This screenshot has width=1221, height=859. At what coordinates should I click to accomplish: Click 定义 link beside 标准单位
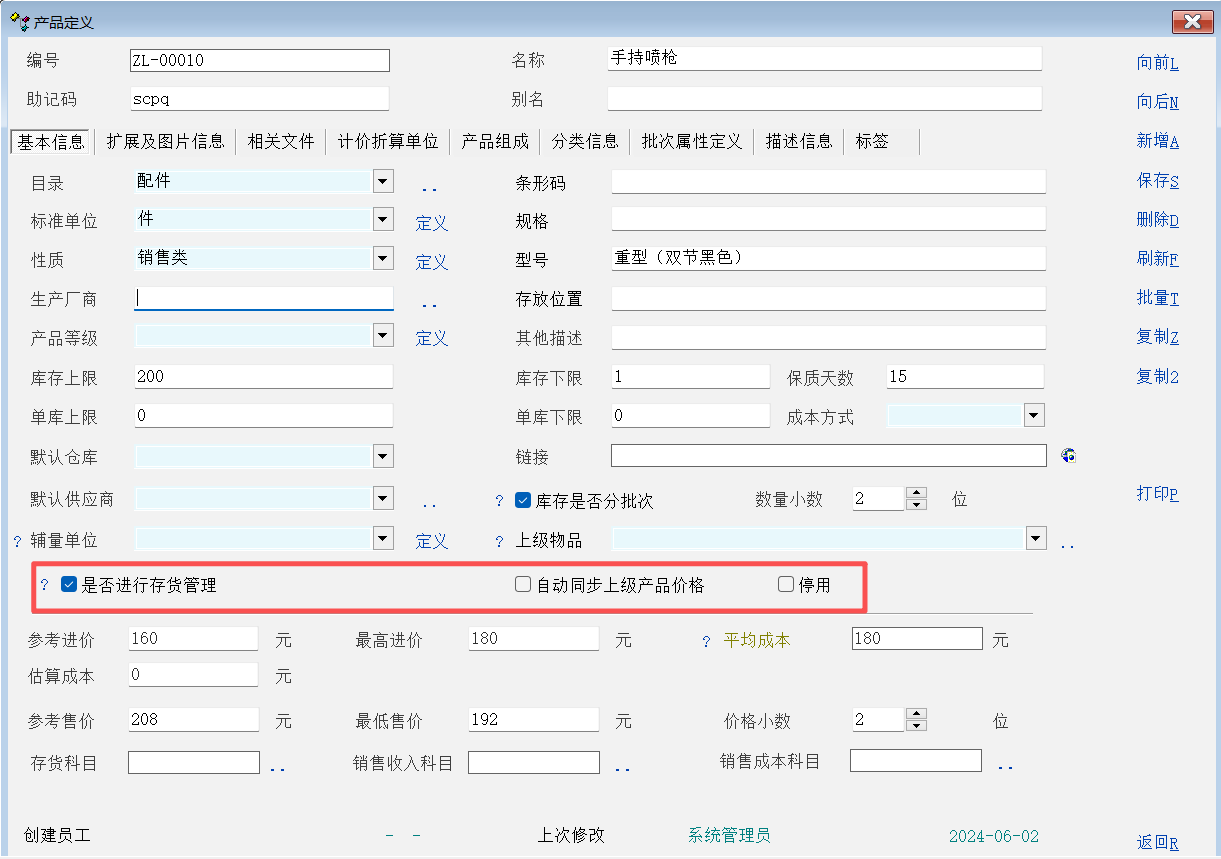[432, 224]
